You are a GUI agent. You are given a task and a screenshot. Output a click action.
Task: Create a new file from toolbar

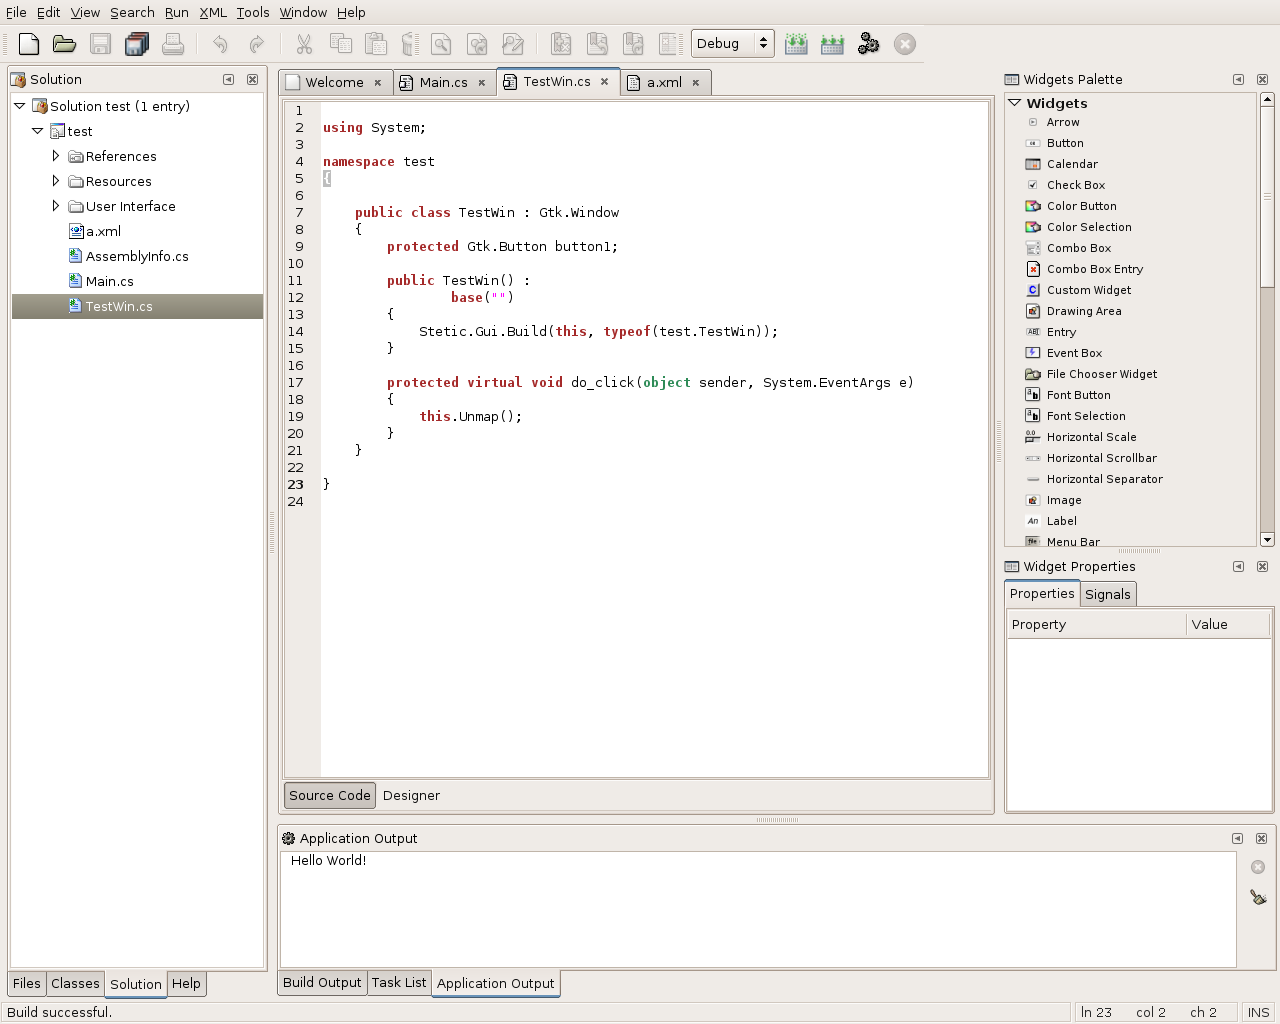coord(29,44)
